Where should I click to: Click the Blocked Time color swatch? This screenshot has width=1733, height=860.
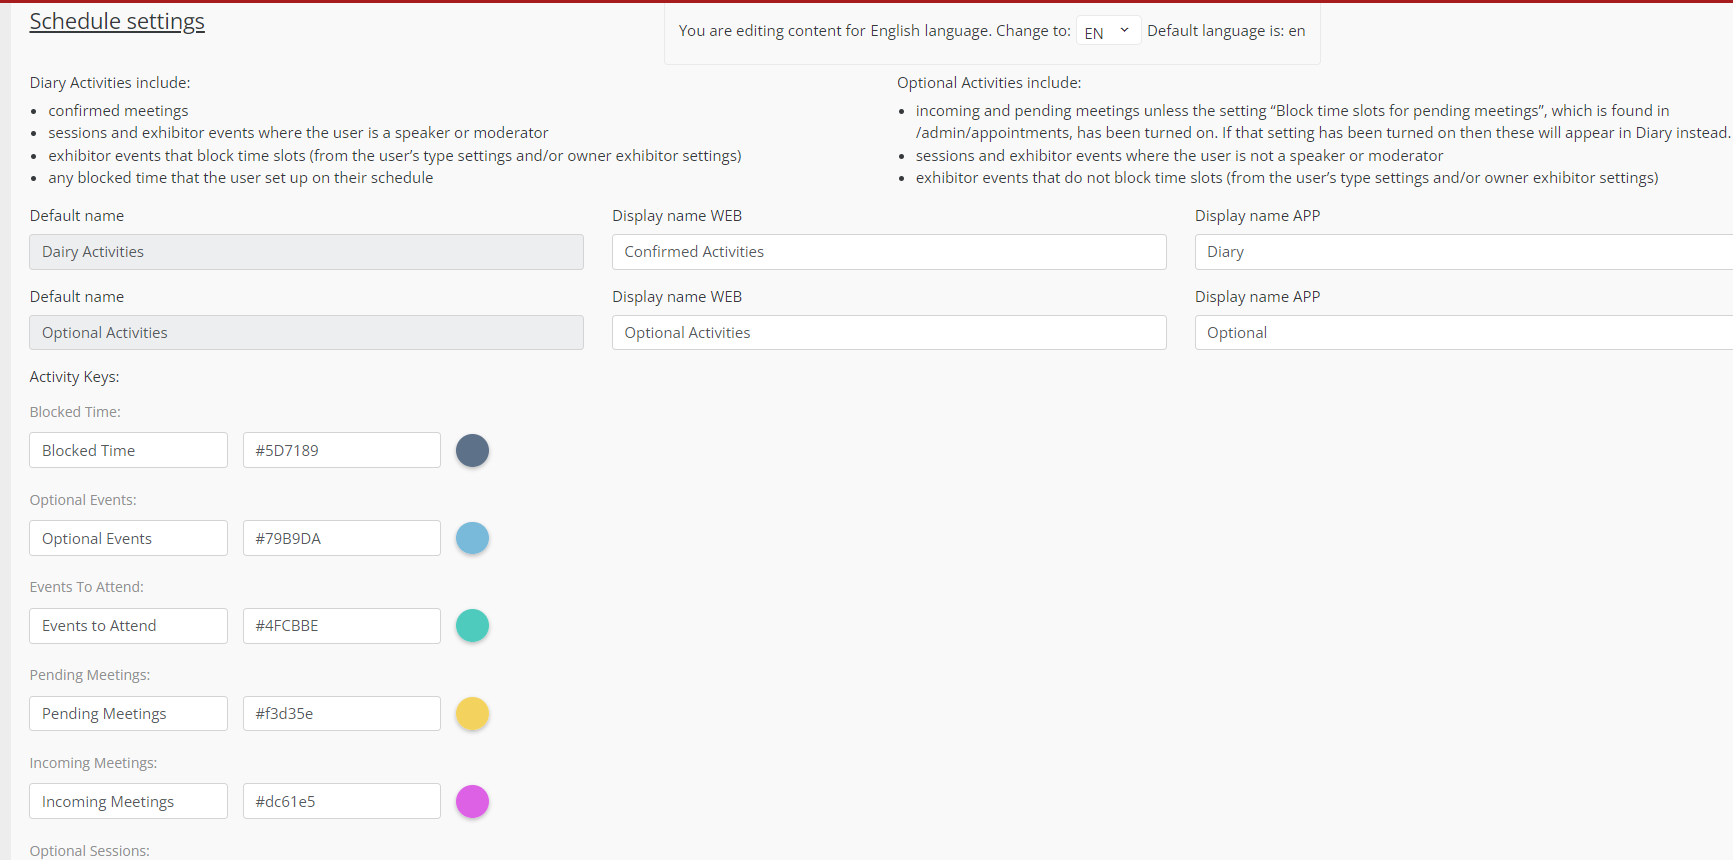click(x=472, y=451)
